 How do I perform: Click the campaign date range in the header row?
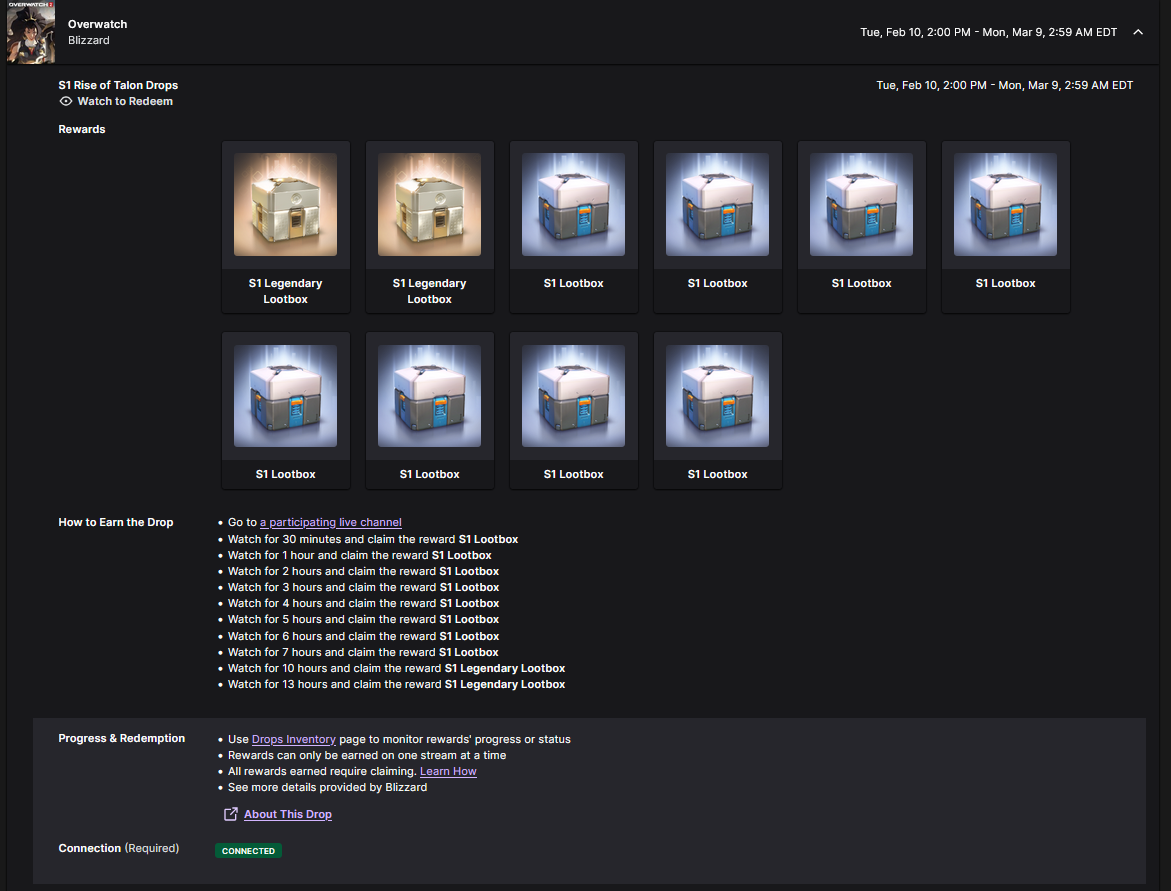[x=989, y=32]
